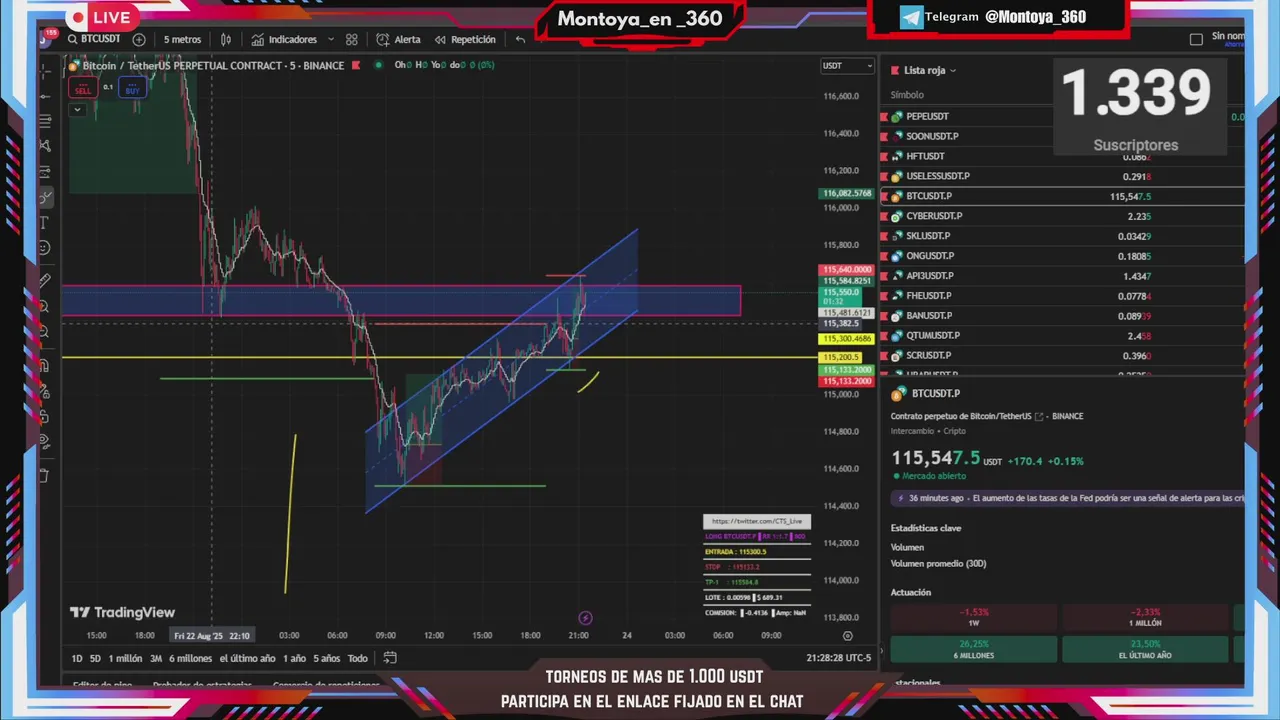Select the ruler measure tool
The height and width of the screenshot is (720, 1280).
coord(45,281)
